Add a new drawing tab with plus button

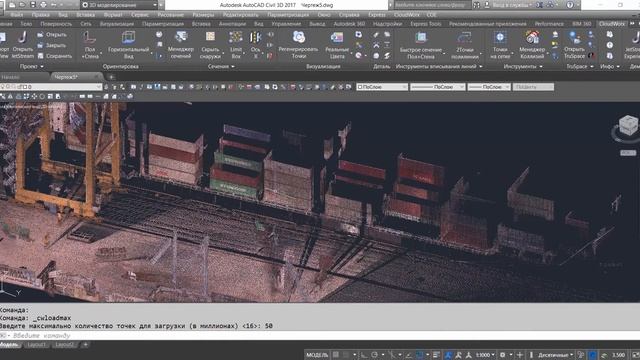111,77
